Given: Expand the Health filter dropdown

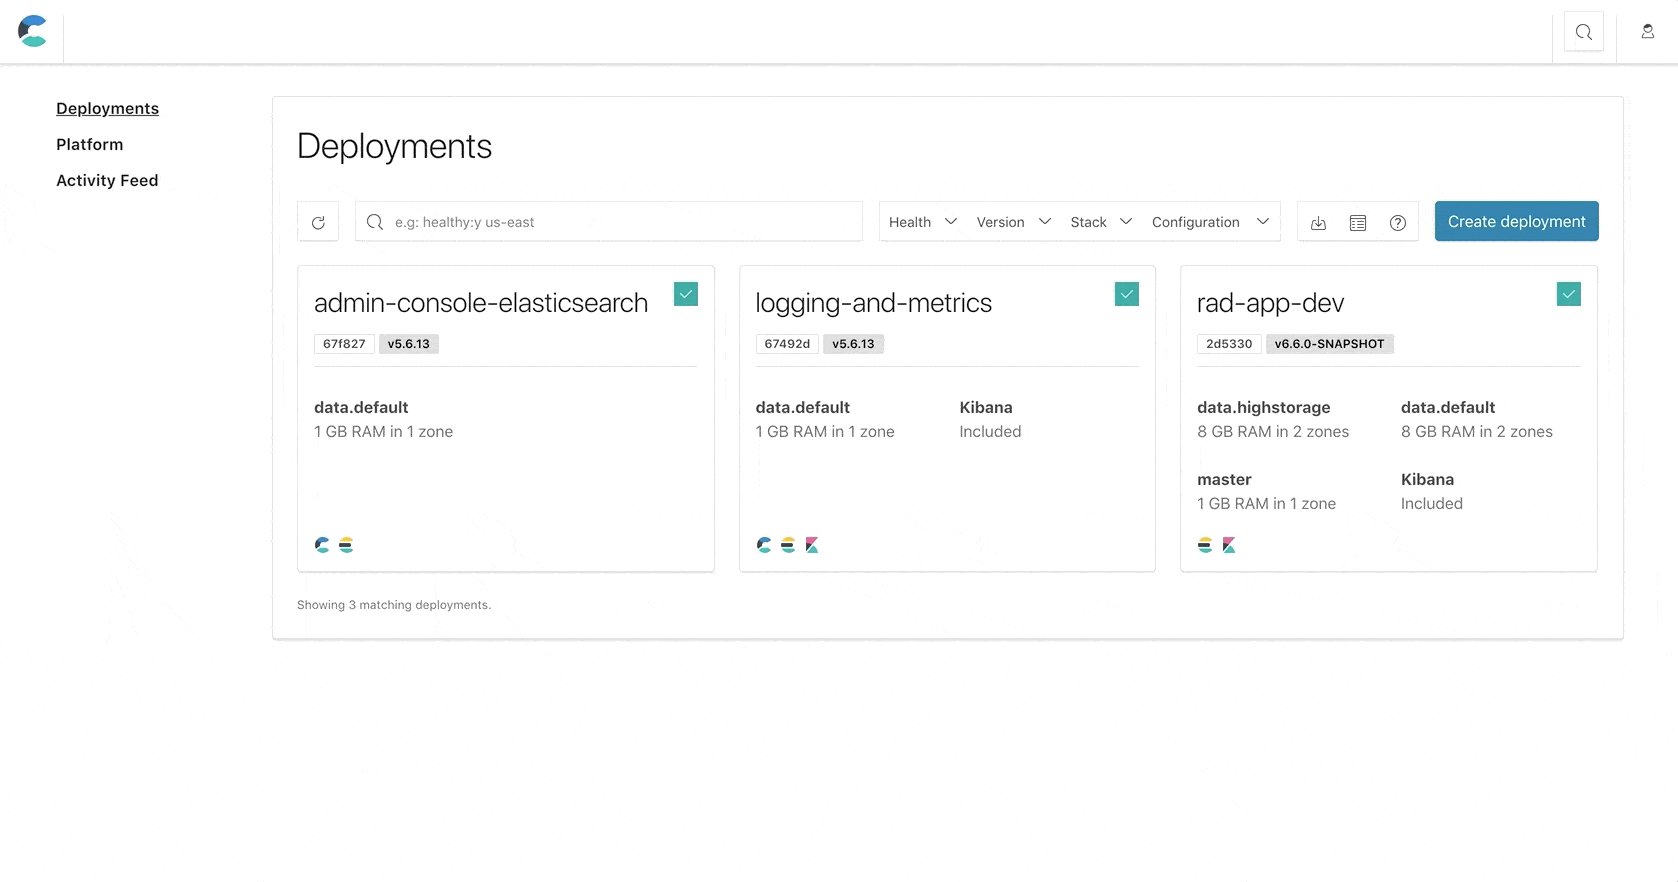Looking at the screenshot, I should tap(923, 222).
